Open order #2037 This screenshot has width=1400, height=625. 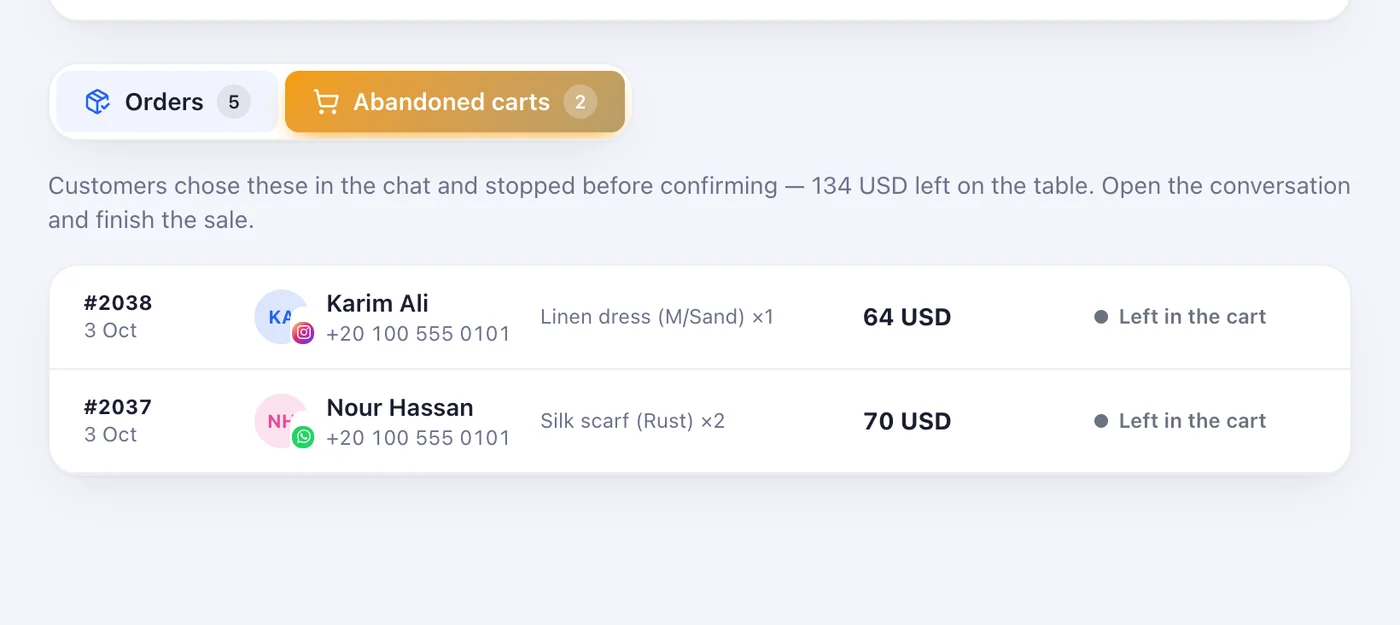click(118, 407)
